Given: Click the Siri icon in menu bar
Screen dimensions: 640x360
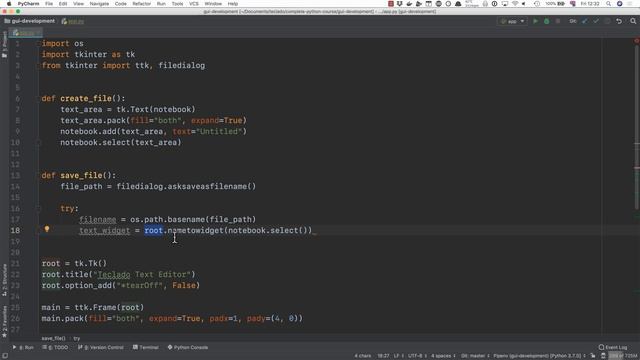Looking at the screenshot, I should tap(620, 4).
